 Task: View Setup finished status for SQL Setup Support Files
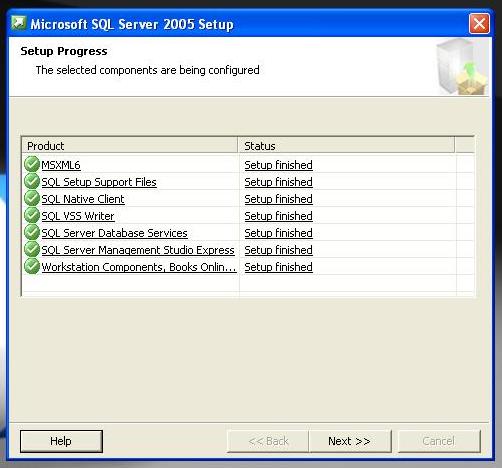click(x=278, y=182)
